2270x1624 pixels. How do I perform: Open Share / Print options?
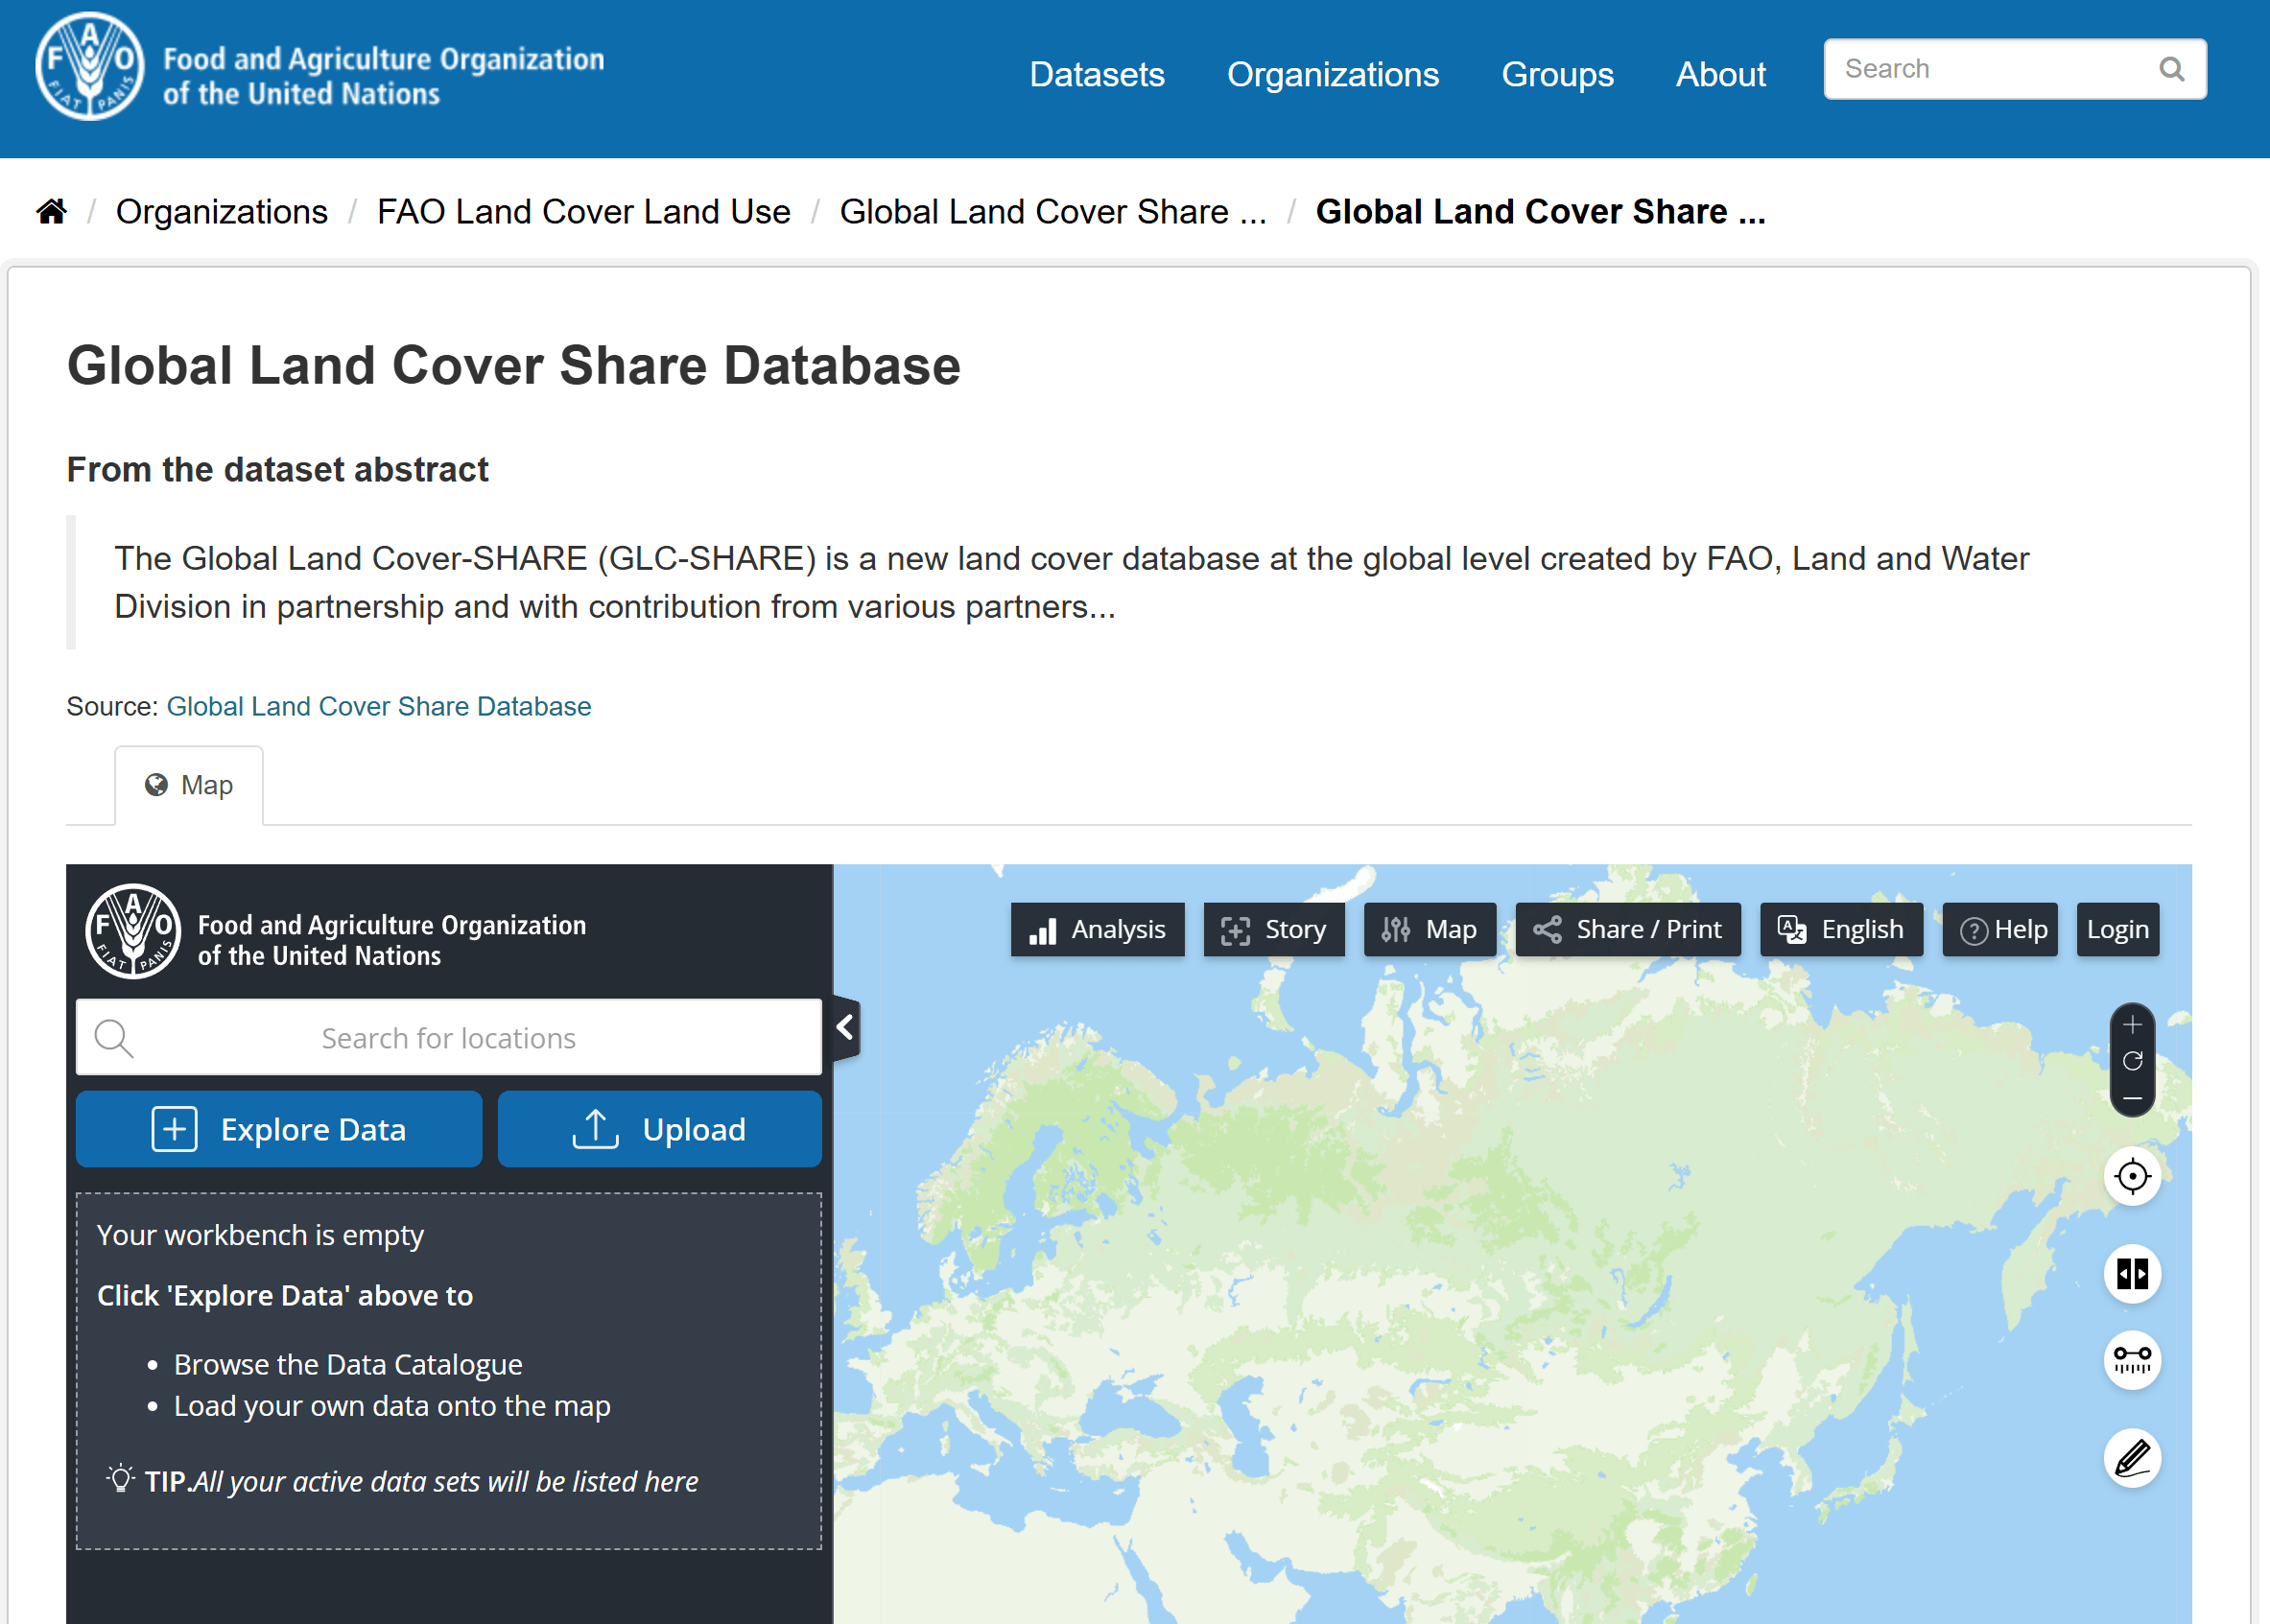(1628, 930)
